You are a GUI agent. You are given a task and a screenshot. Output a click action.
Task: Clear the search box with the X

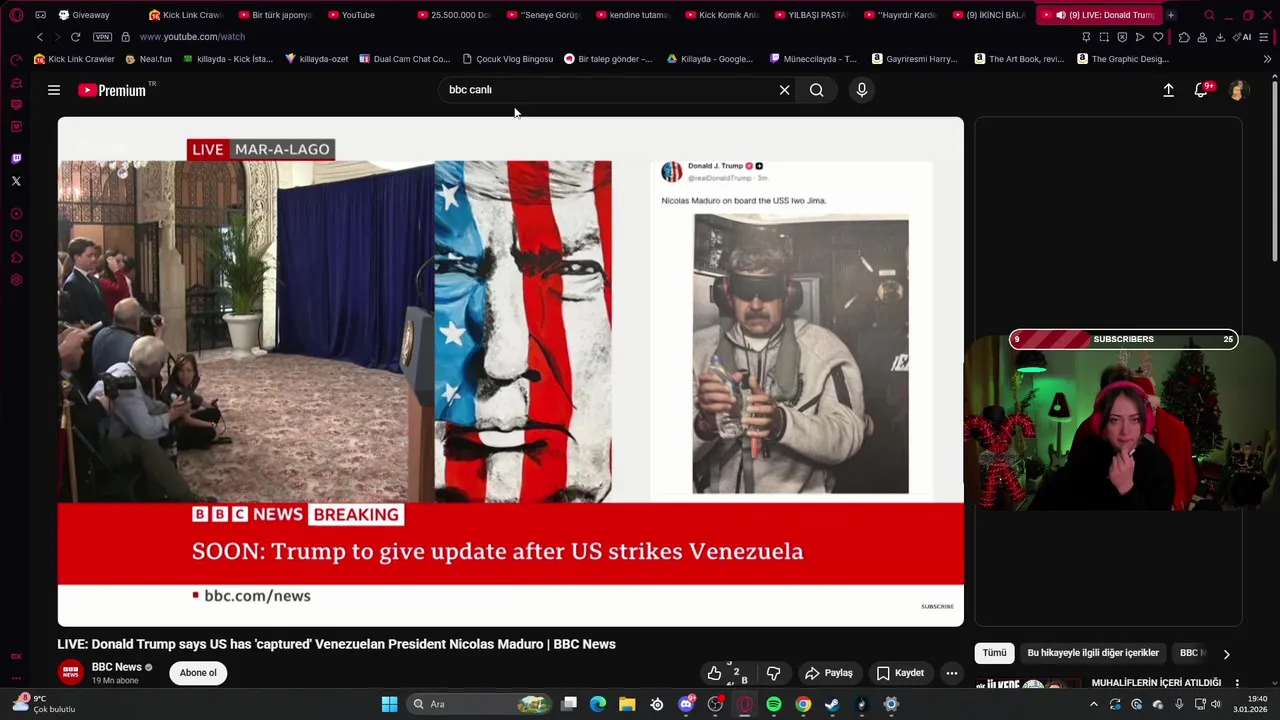coord(784,90)
